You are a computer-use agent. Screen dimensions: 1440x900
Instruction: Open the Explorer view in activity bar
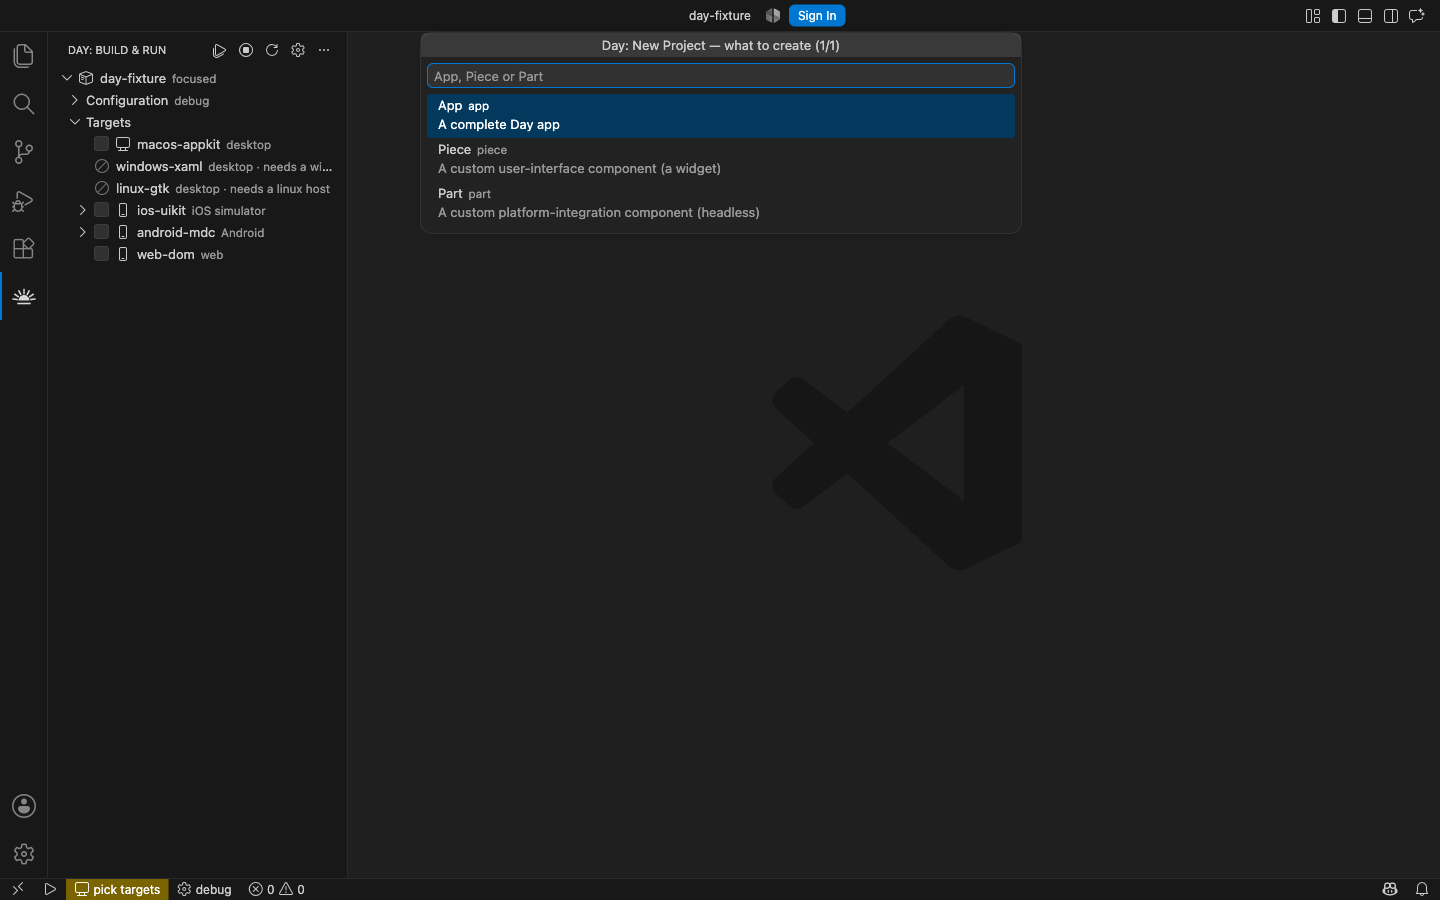point(23,56)
